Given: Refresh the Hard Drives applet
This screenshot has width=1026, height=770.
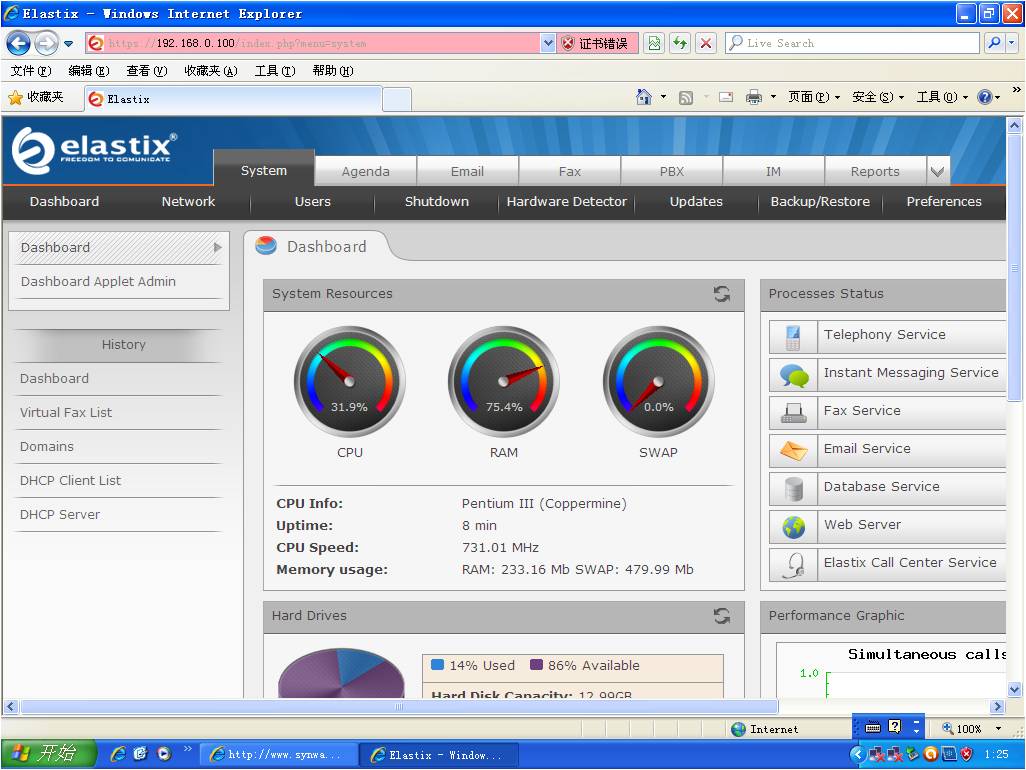Looking at the screenshot, I should (x=722, y=616).
